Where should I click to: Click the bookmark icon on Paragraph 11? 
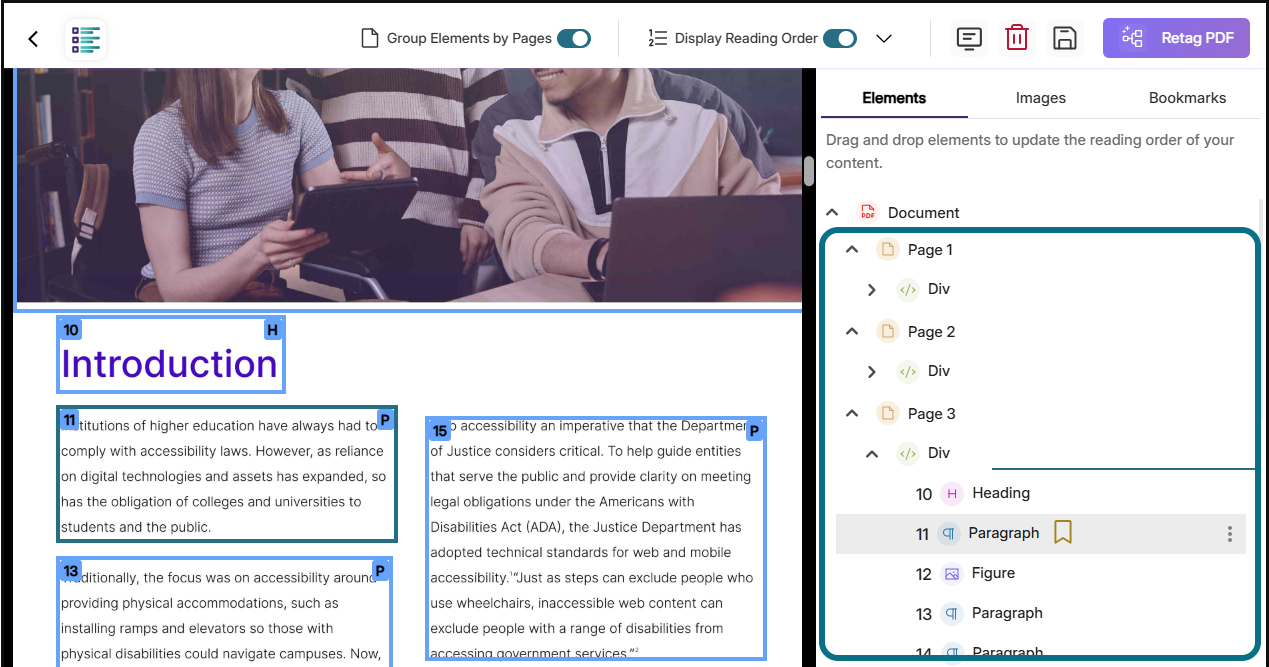point(1063,533)
